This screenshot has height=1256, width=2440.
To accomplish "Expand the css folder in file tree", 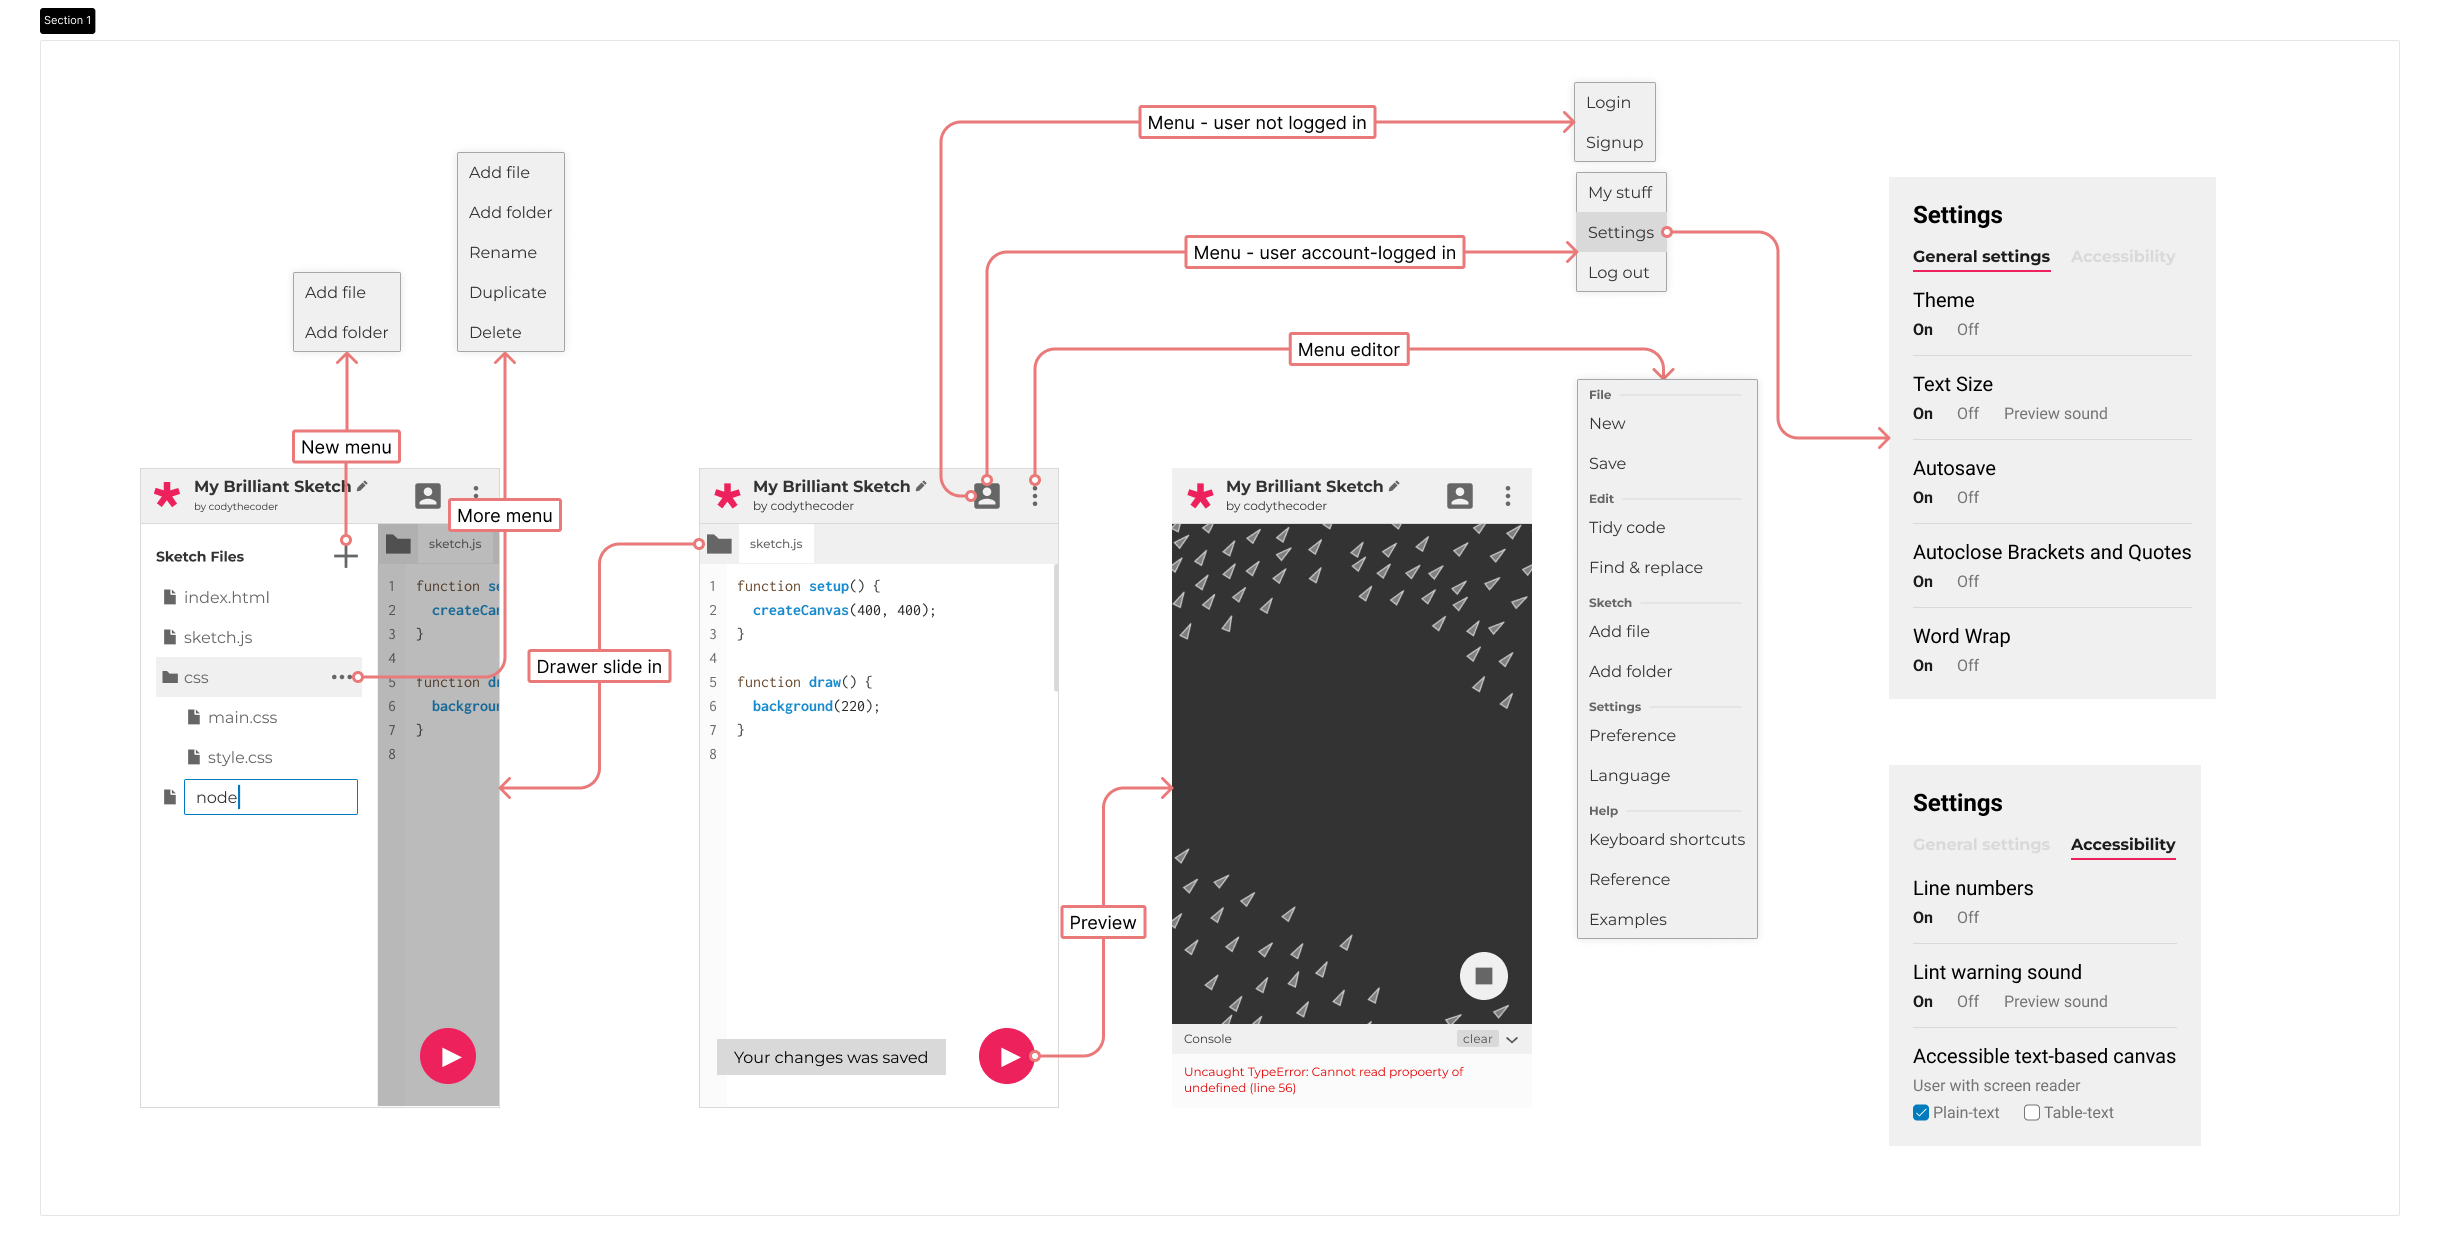I will tap(179, 676).
